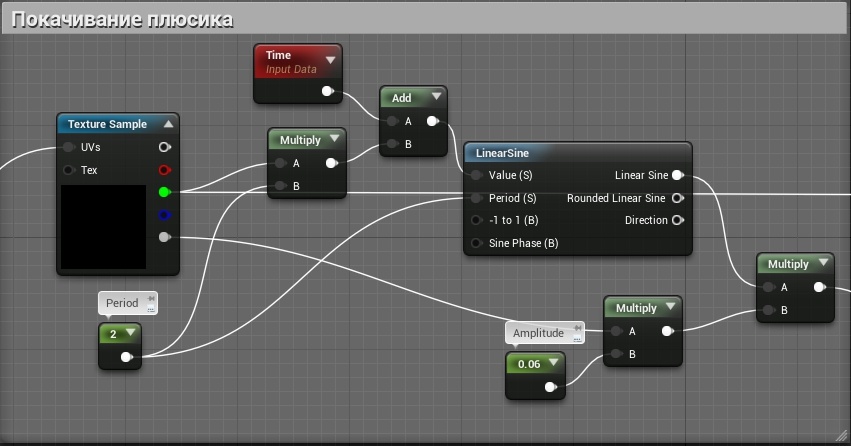Image resolution: width=851 pixels, height=446 pixels.
Task: Click the Texture Sample black preview thumbnail
Action: (103, 227)
